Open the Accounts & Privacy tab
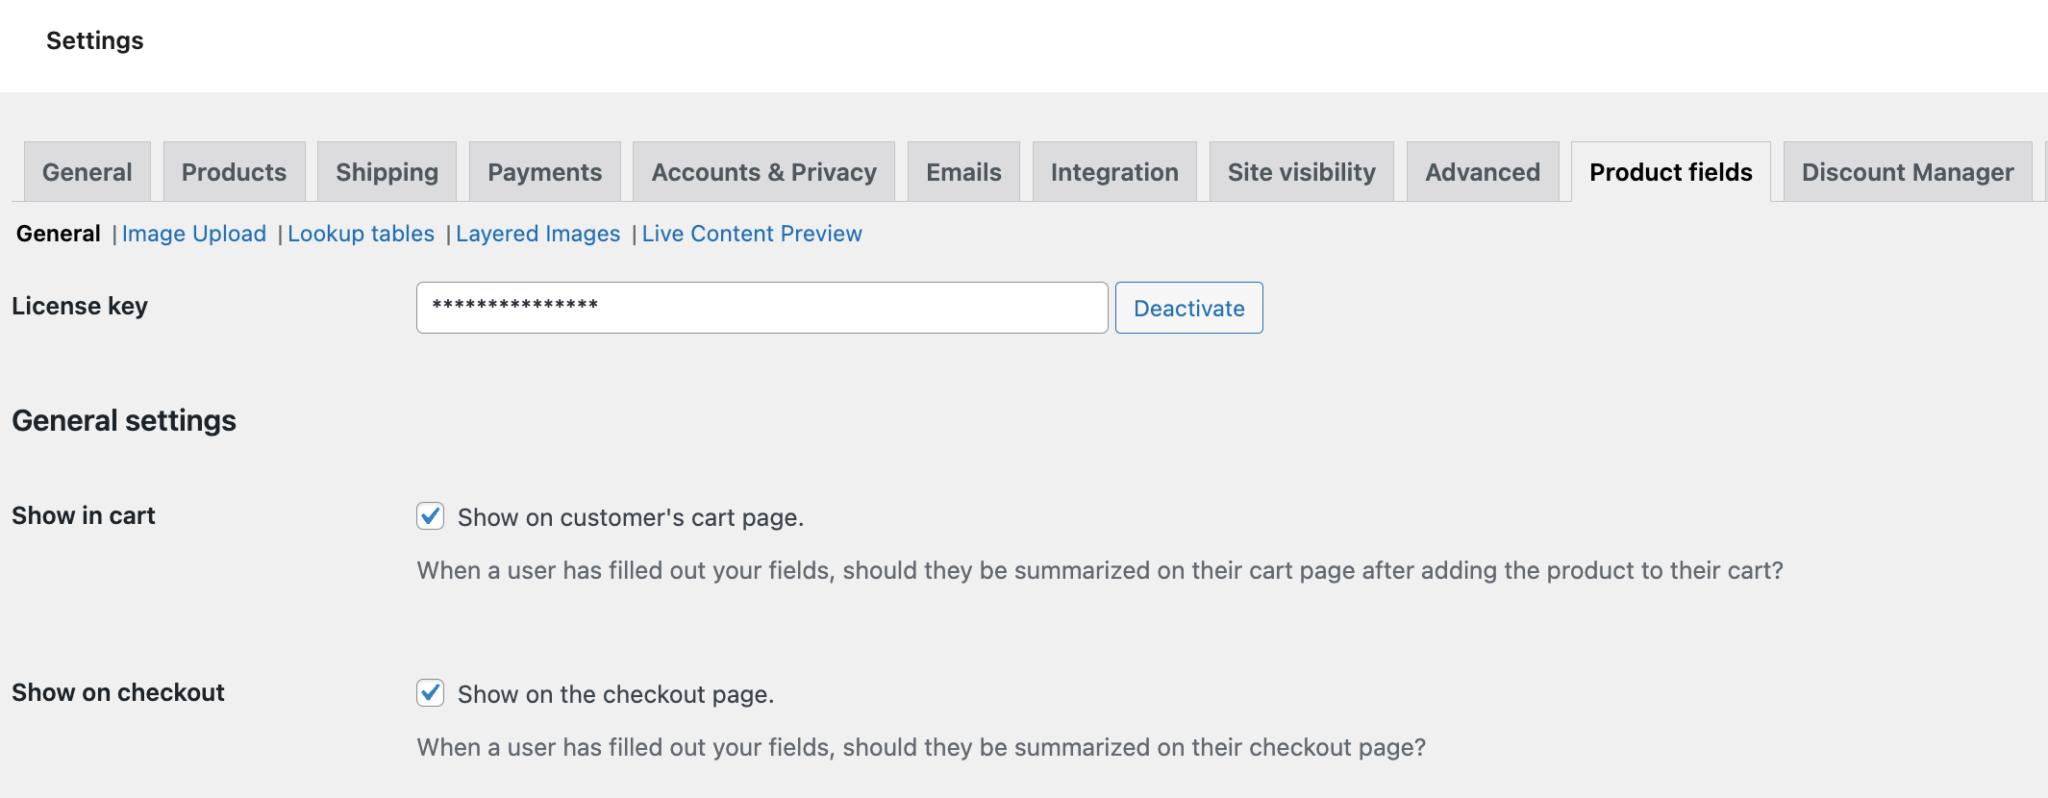Viewport: 2048px width, 798px height. [x=763, y=171]
